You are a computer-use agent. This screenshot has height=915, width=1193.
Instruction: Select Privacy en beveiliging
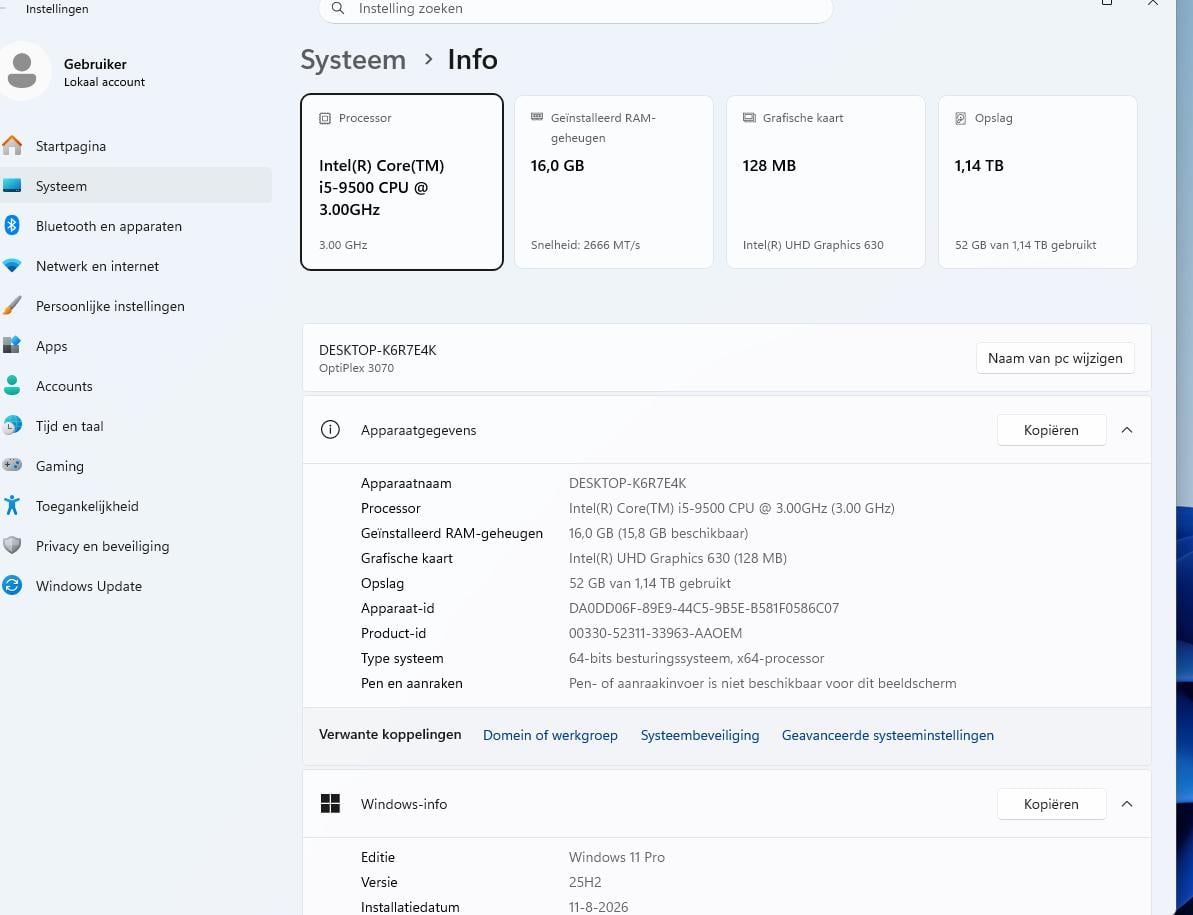135,546
